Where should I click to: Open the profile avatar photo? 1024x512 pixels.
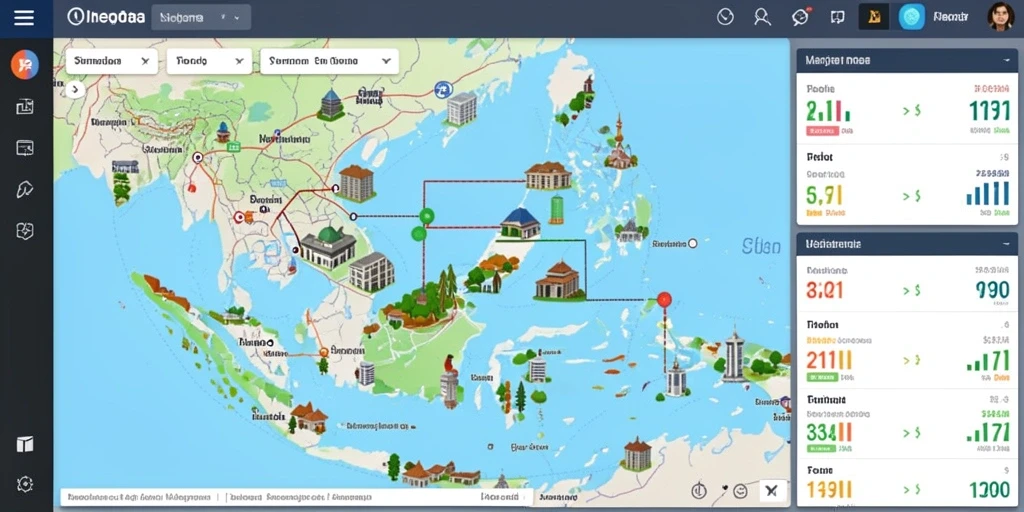(1000, 16)
